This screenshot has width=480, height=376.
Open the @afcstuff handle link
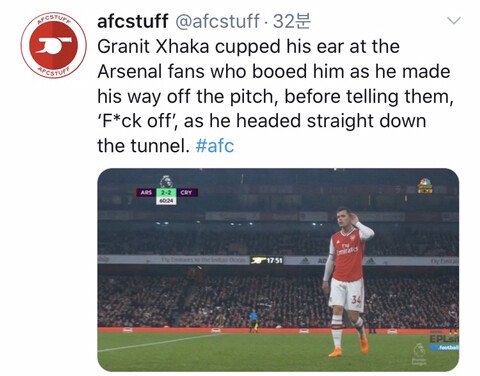tap(217, 21)
